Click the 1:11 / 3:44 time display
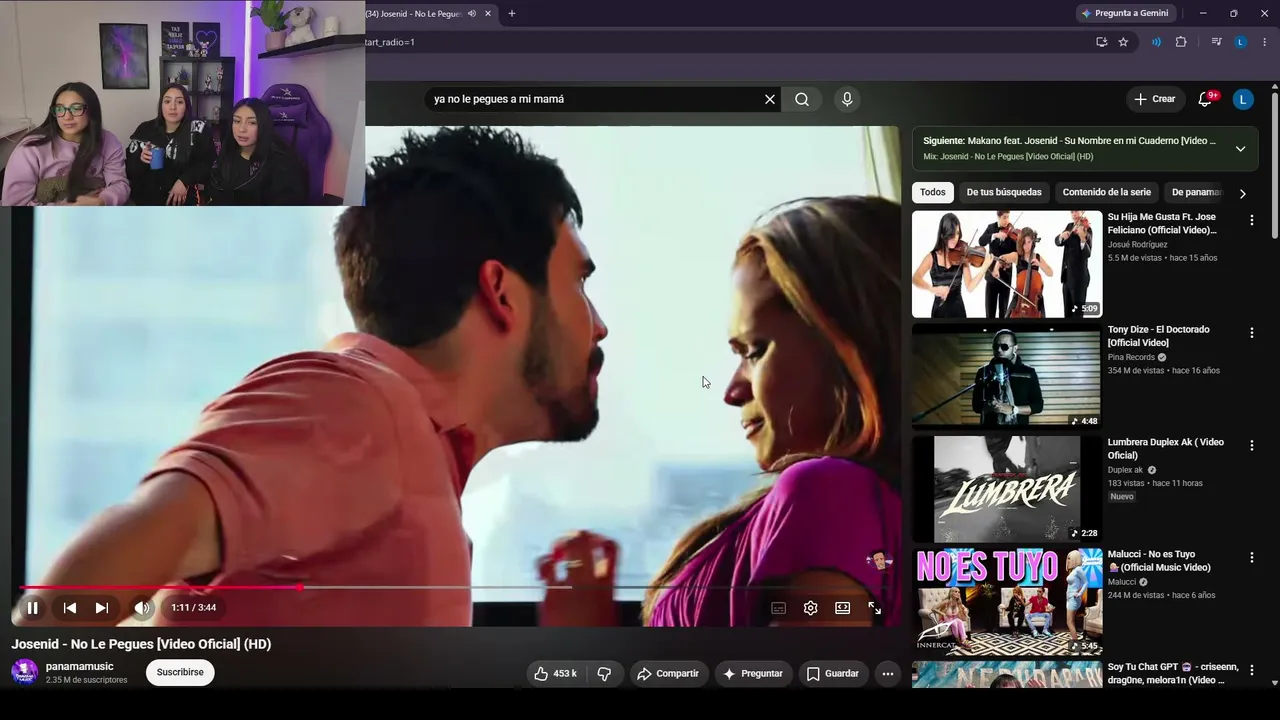The image size is (1280, 720). (x=193, y=608)
